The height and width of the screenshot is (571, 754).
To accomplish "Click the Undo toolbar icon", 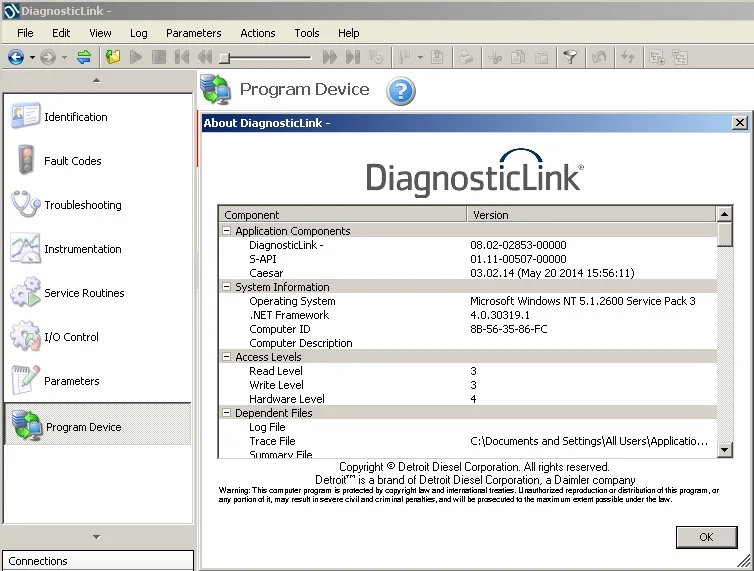I will [x=599, y=58].
